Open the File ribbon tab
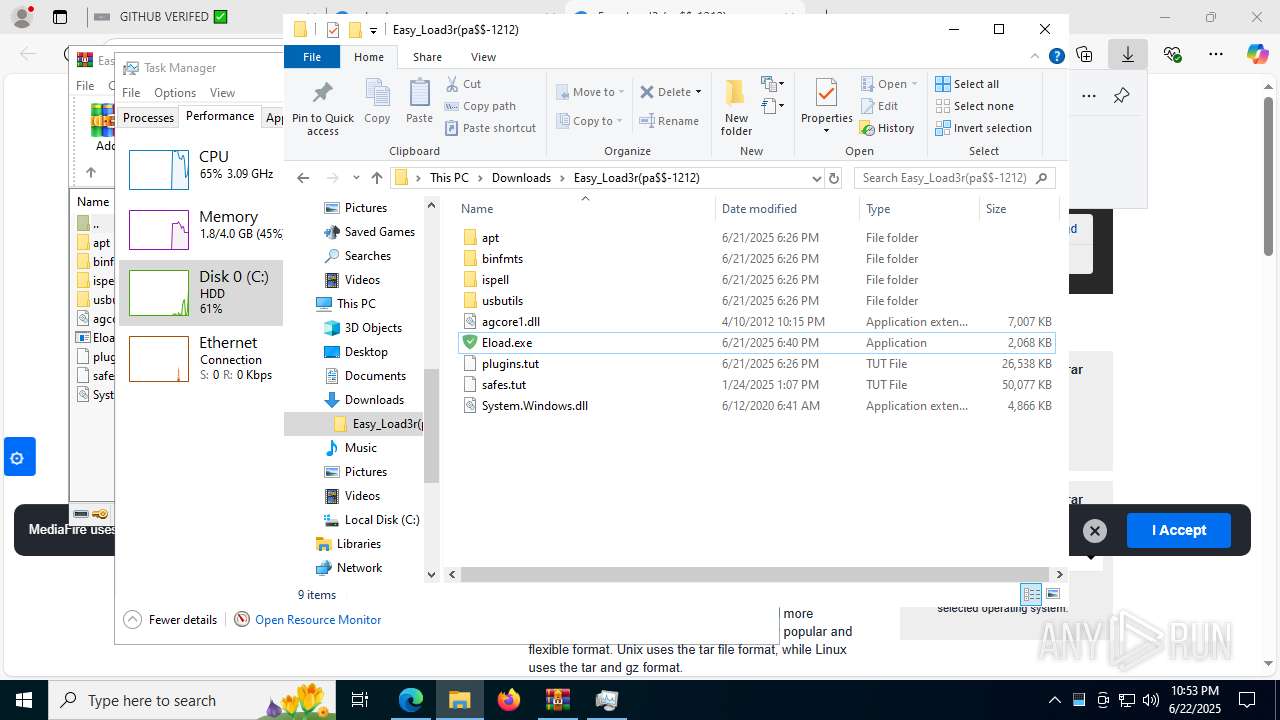1280x720 pixels. point(312,57)
